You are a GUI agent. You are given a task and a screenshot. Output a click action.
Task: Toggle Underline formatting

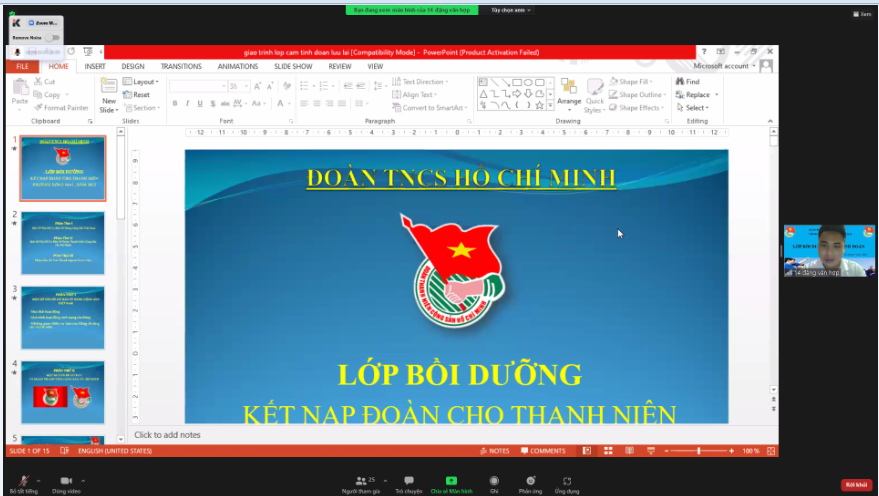point(200,103)
